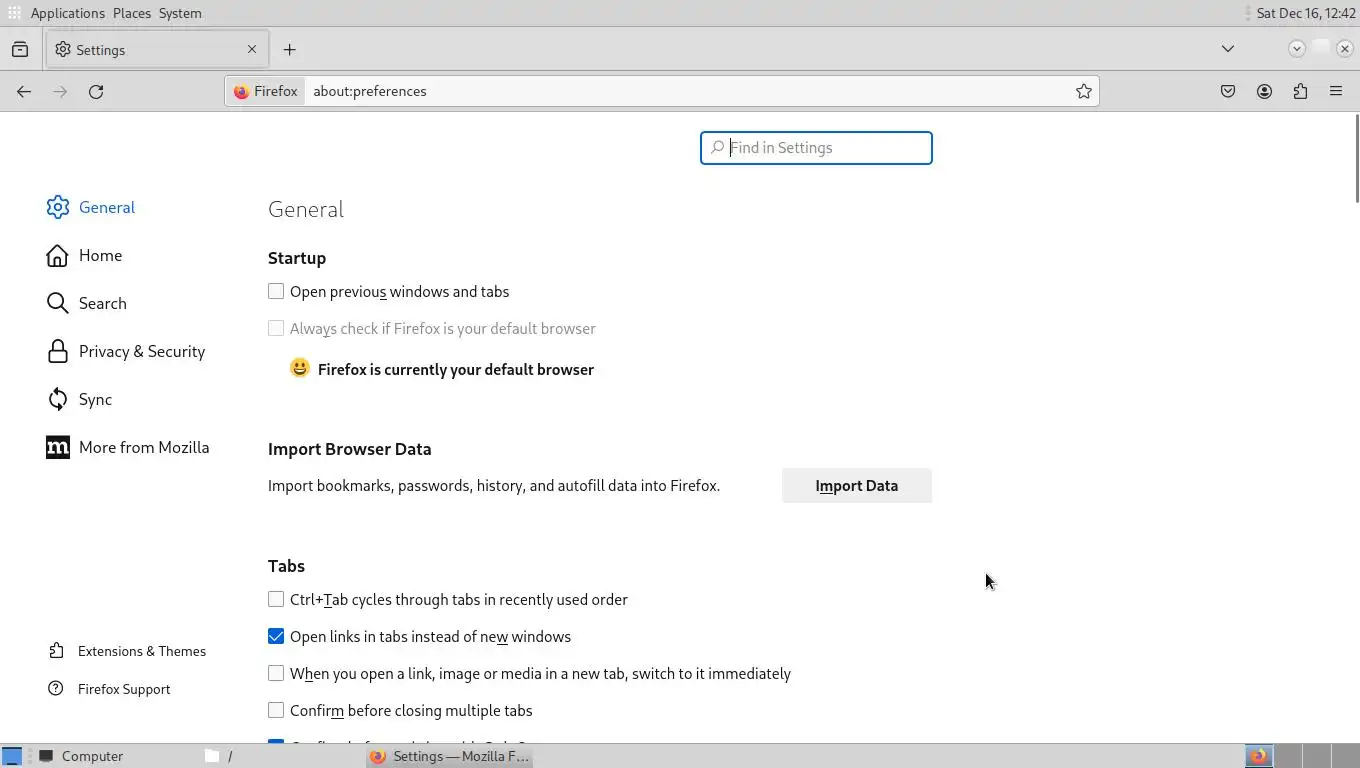Click the Firefox icon in the system tray
The width and height of the screenshot is (1360, 768).
[x=1258, y=756]
